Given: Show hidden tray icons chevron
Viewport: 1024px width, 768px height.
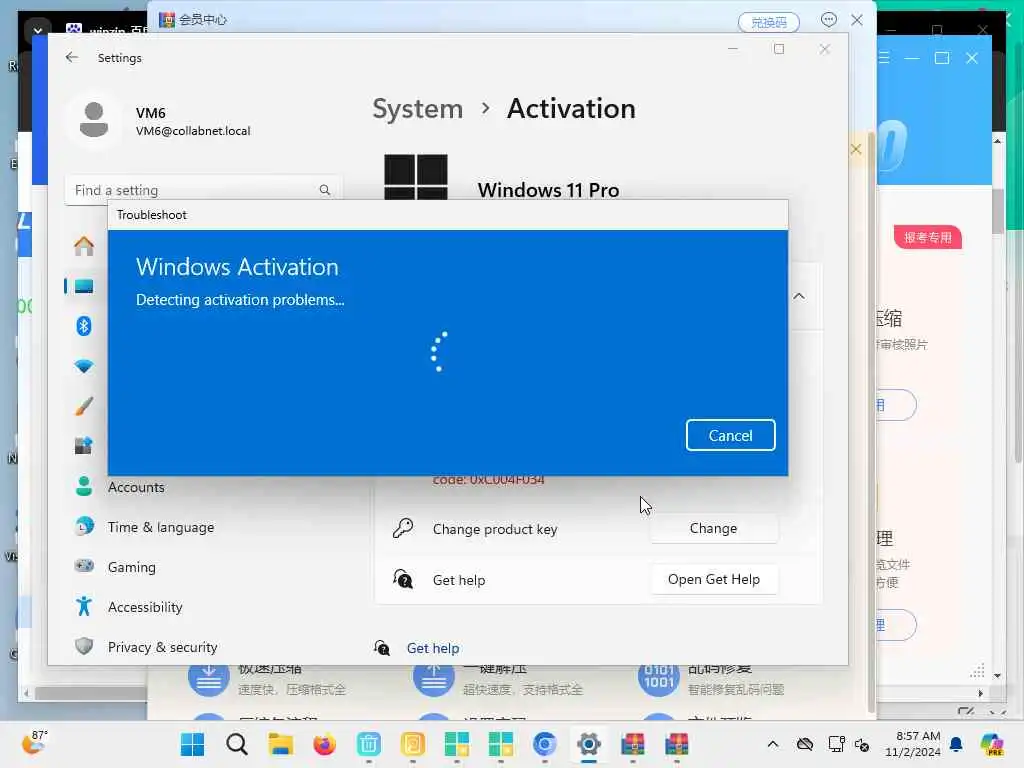Looking at the screenshot, I should pyautogui.click(x=773, y=744).
